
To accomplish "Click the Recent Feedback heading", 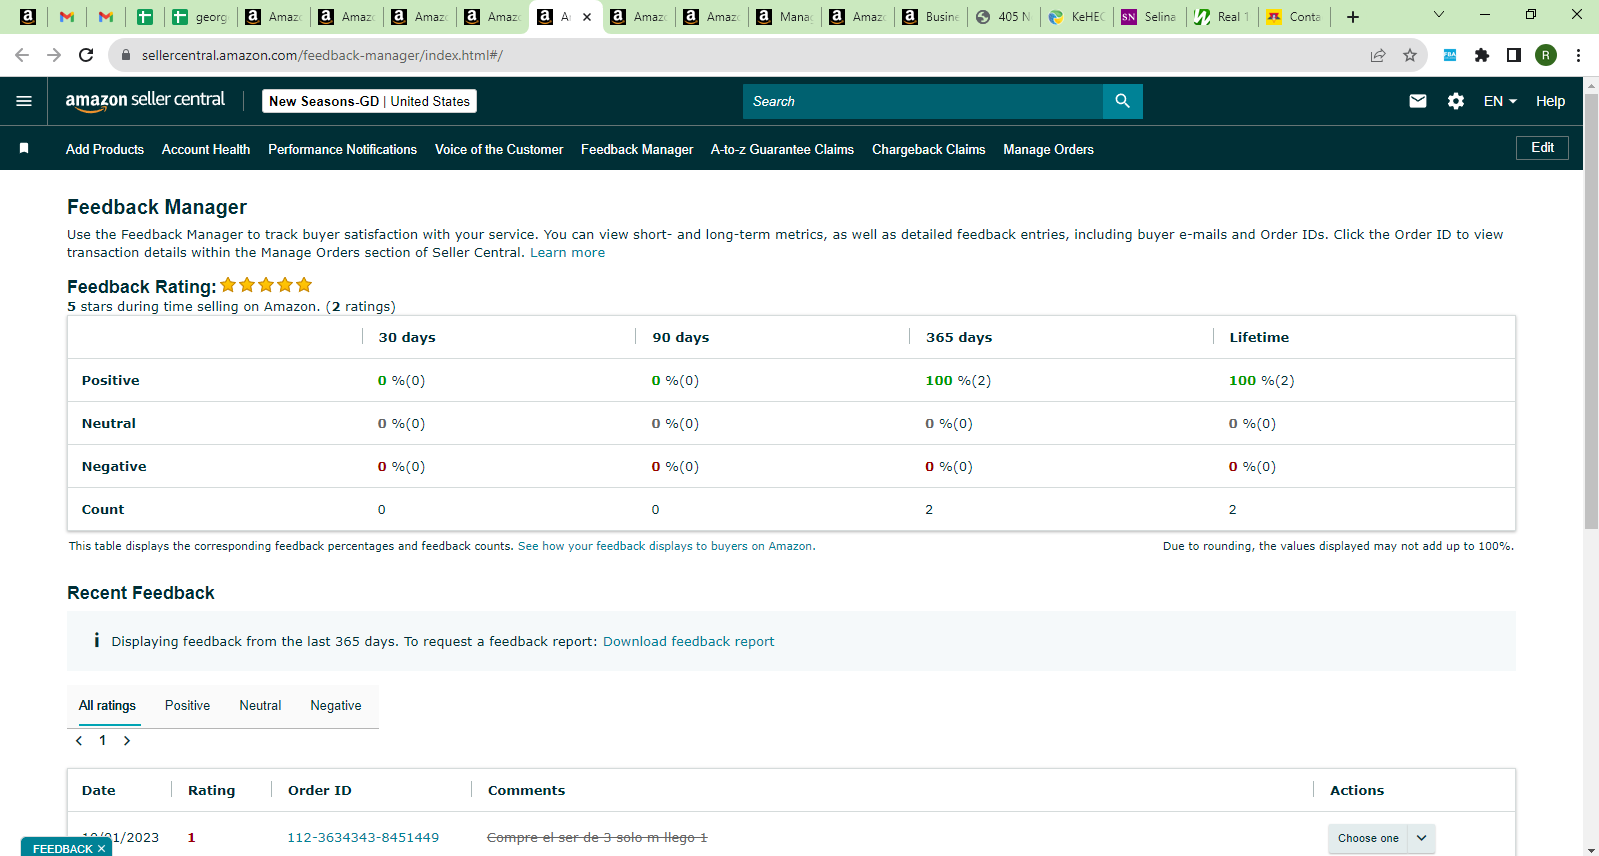I will pos(141,593).
